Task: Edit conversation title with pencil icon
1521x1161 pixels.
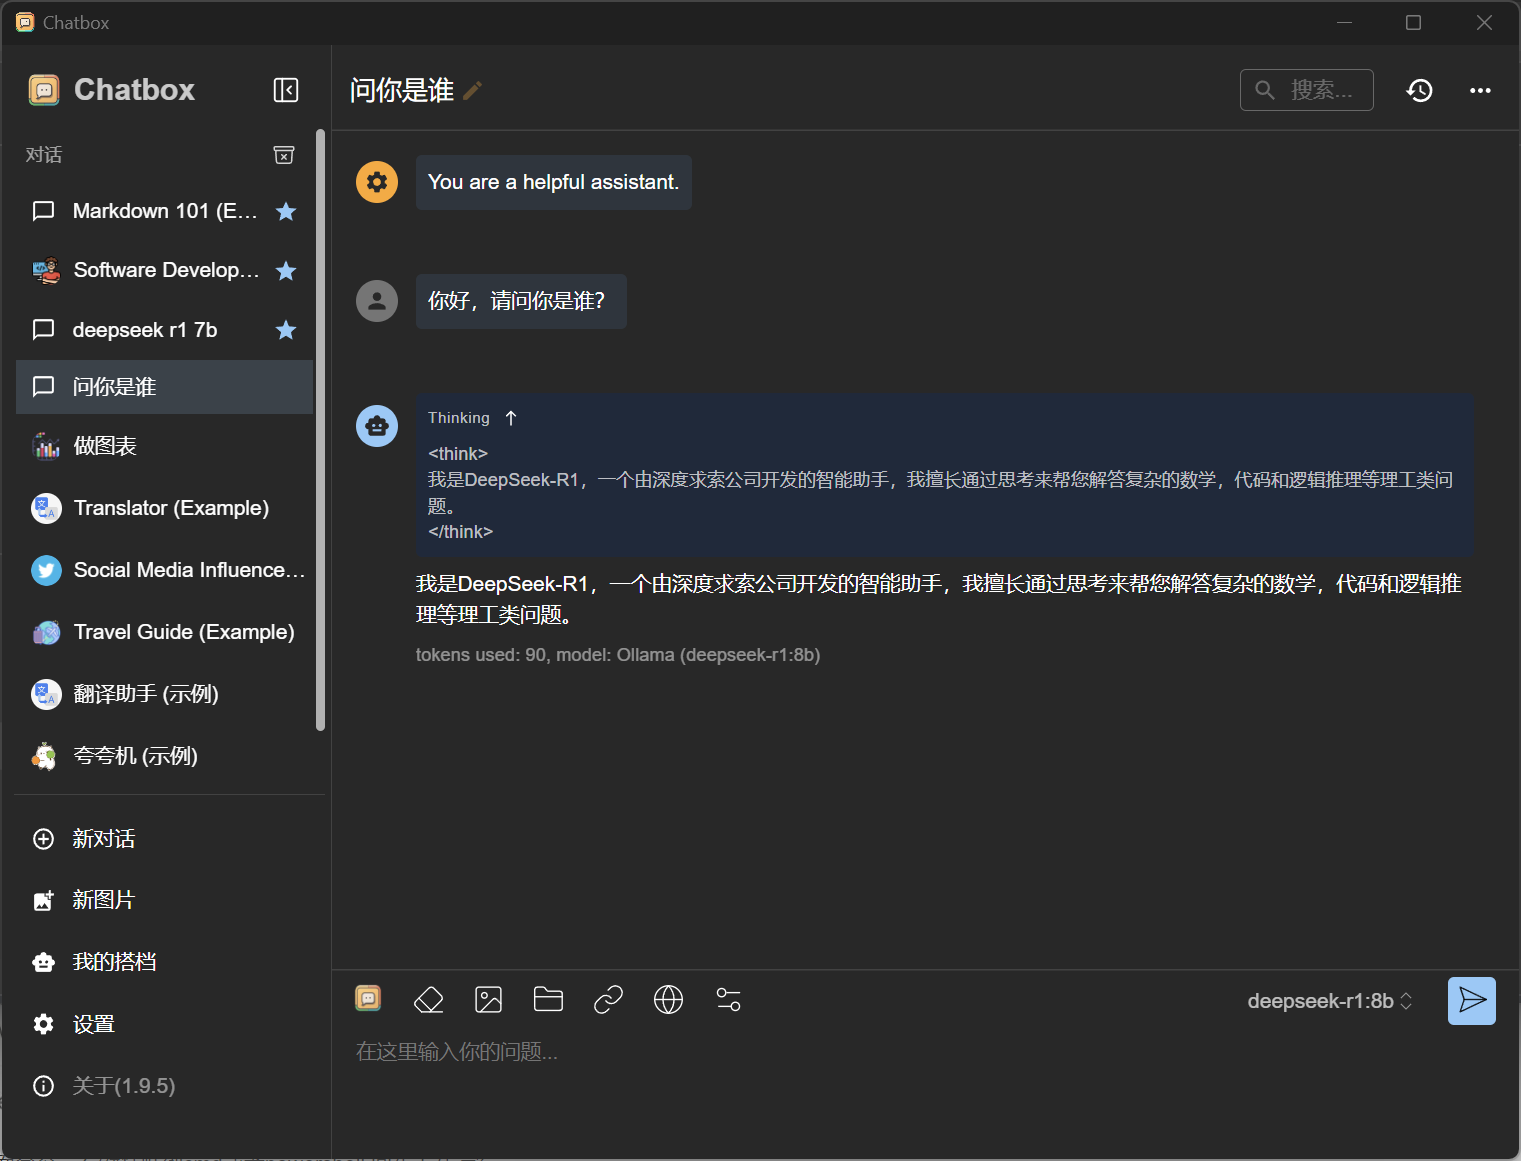Action: 473,91
